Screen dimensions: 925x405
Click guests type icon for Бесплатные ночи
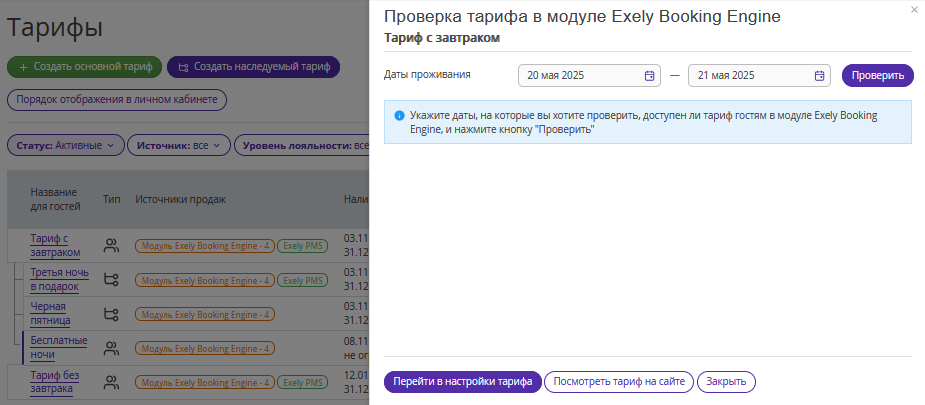click(111, 348)
